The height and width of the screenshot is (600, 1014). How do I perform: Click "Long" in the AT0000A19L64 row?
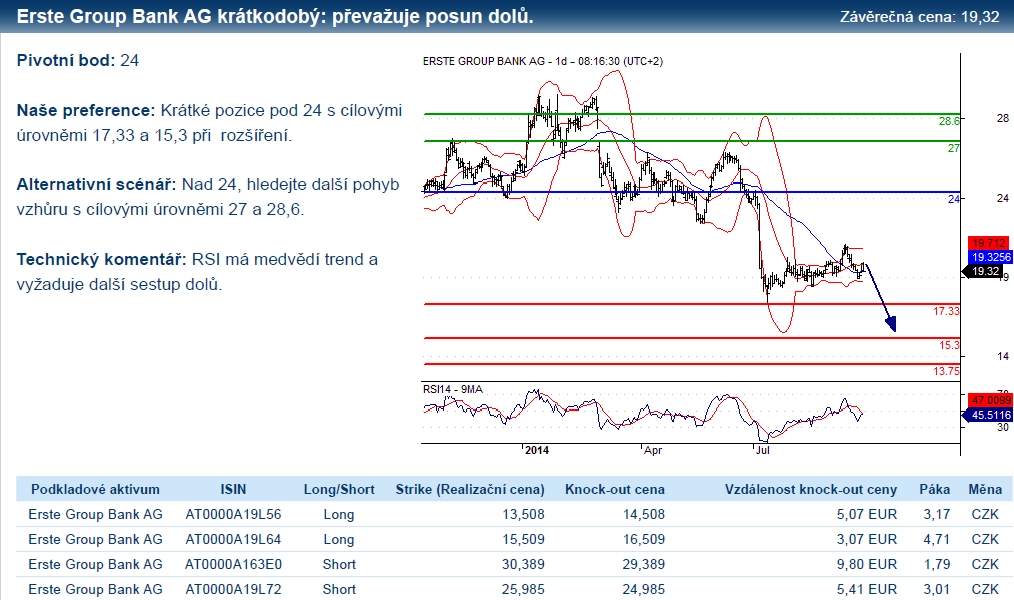click(339, 539)
